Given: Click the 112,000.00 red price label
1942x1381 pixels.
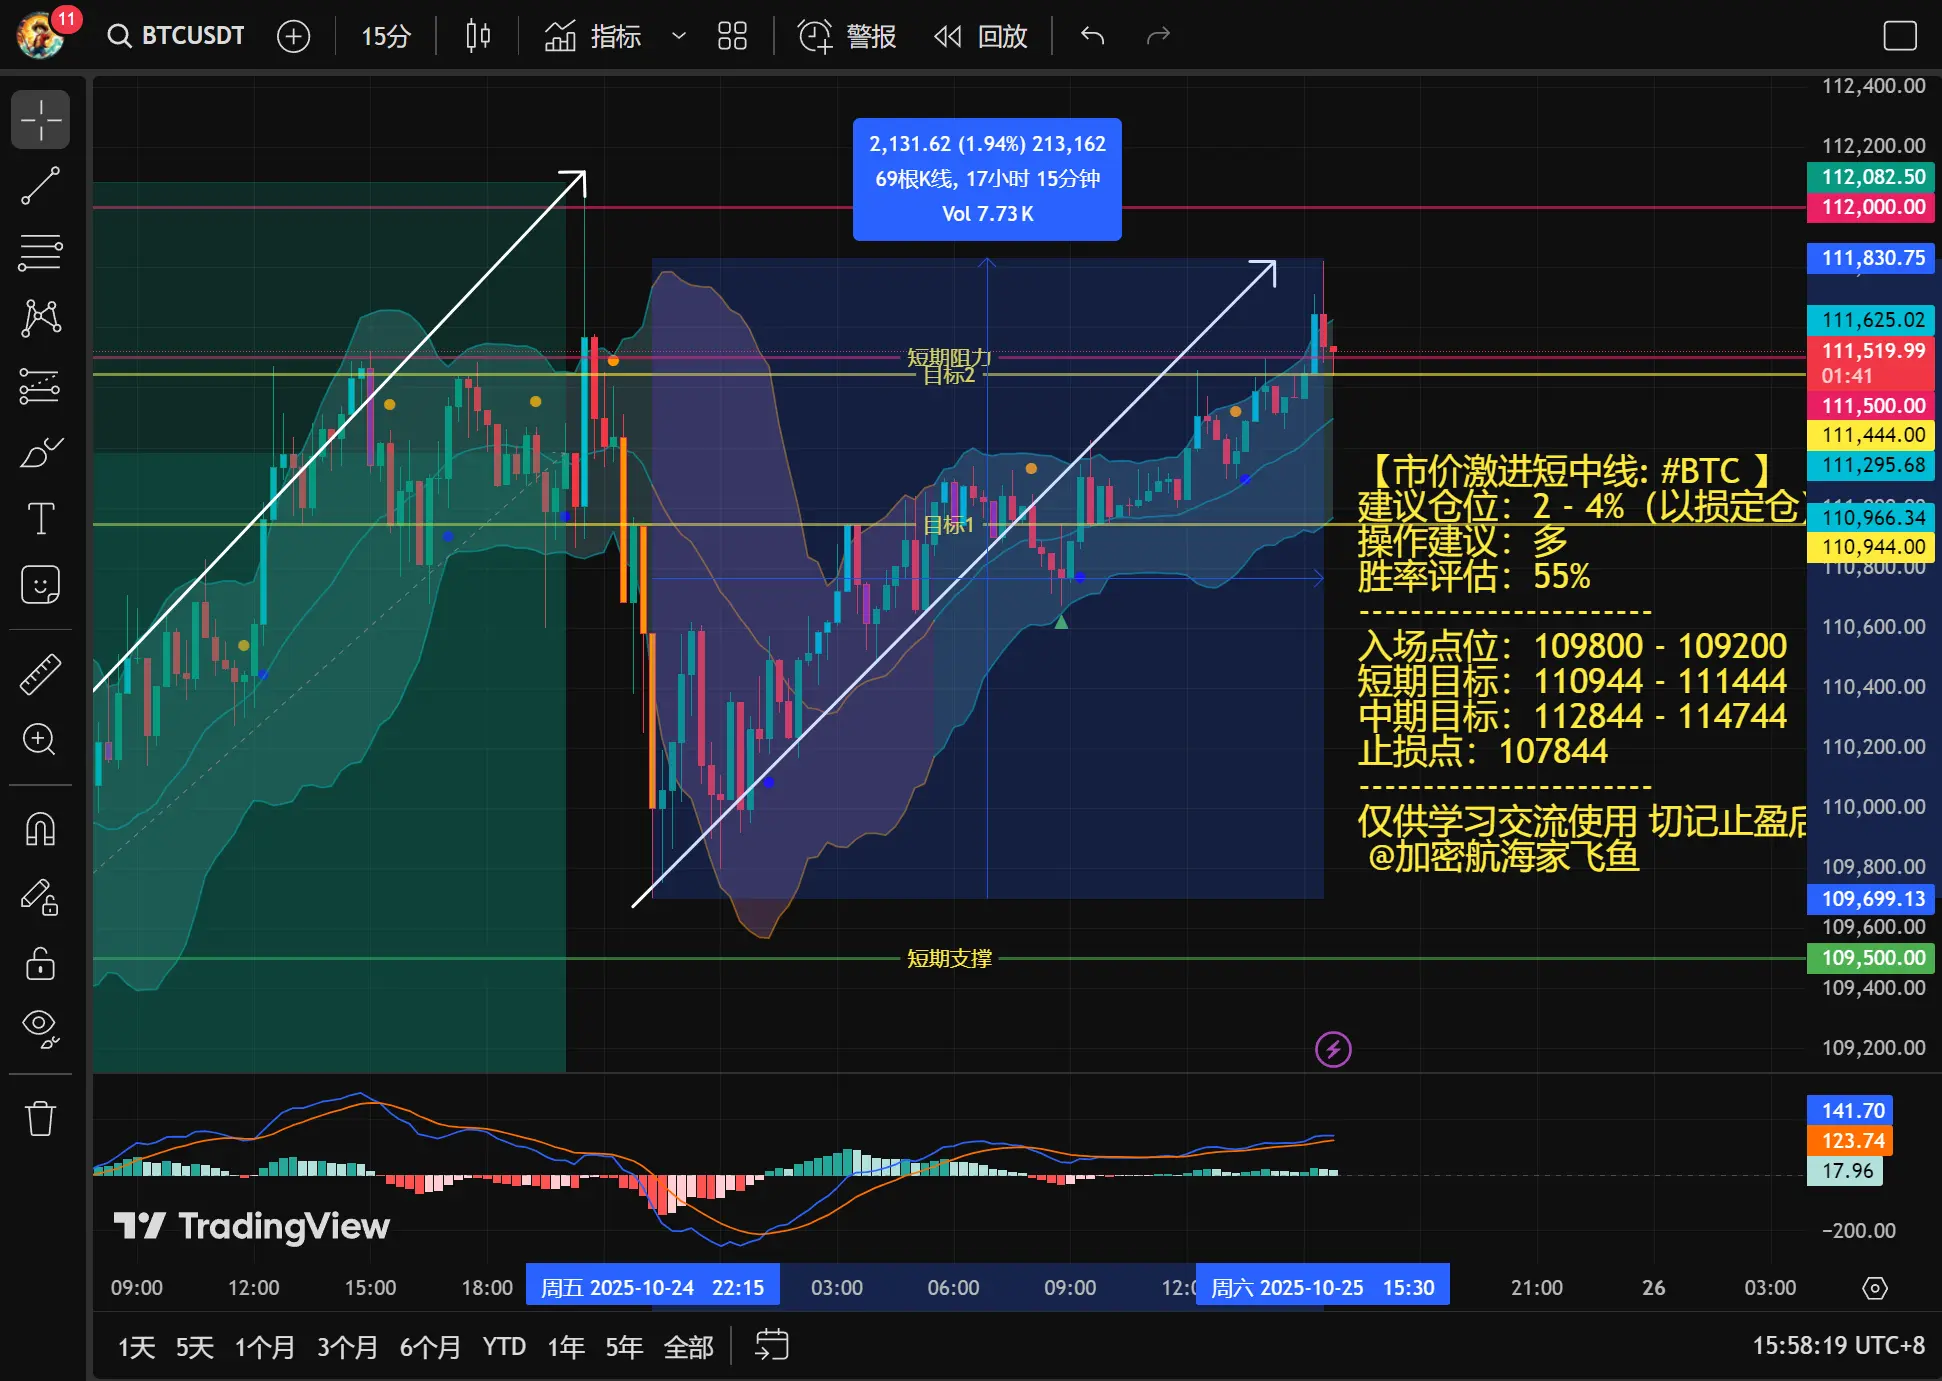Looking at the screenshot, I should (x=1871, y=207).
